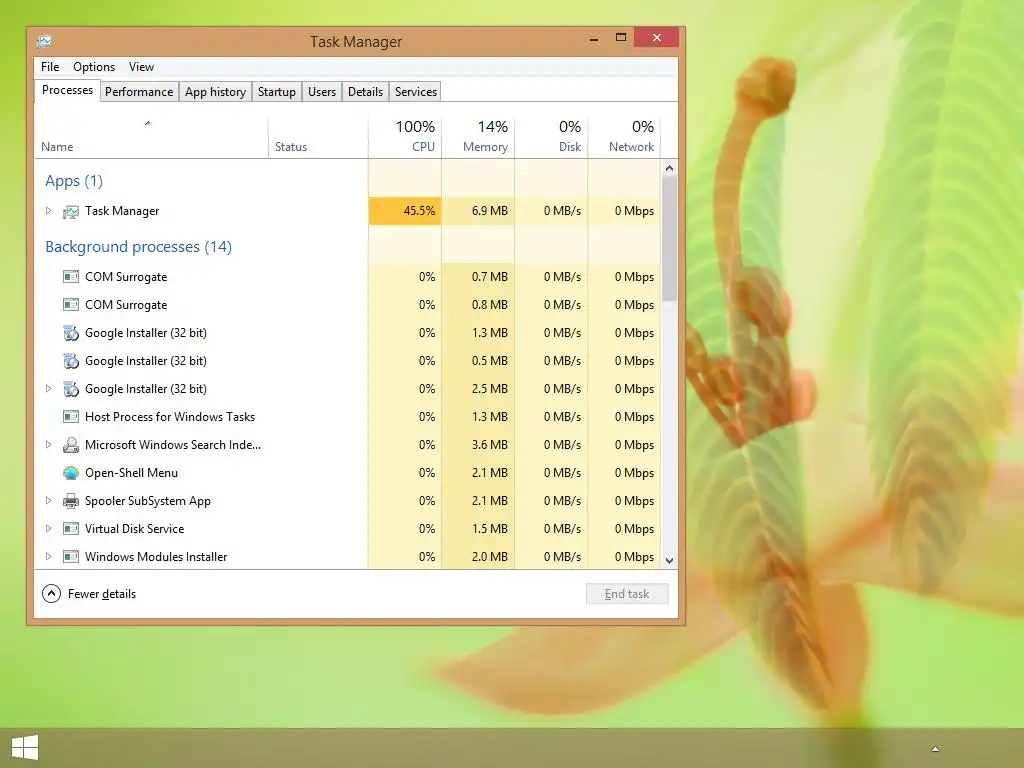Select the Open-Shell Menu process name
Screen dimensions: 1024x768
tap(131, 473)
